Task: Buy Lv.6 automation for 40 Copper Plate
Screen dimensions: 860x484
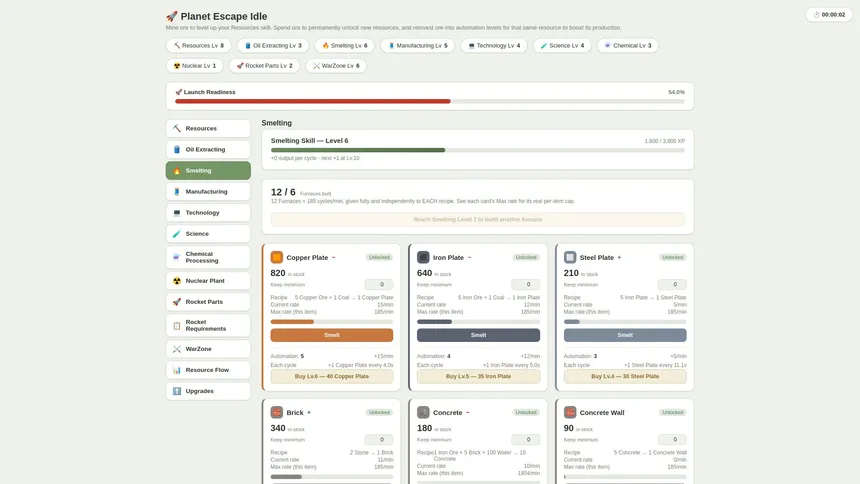Action: point(331,376)
